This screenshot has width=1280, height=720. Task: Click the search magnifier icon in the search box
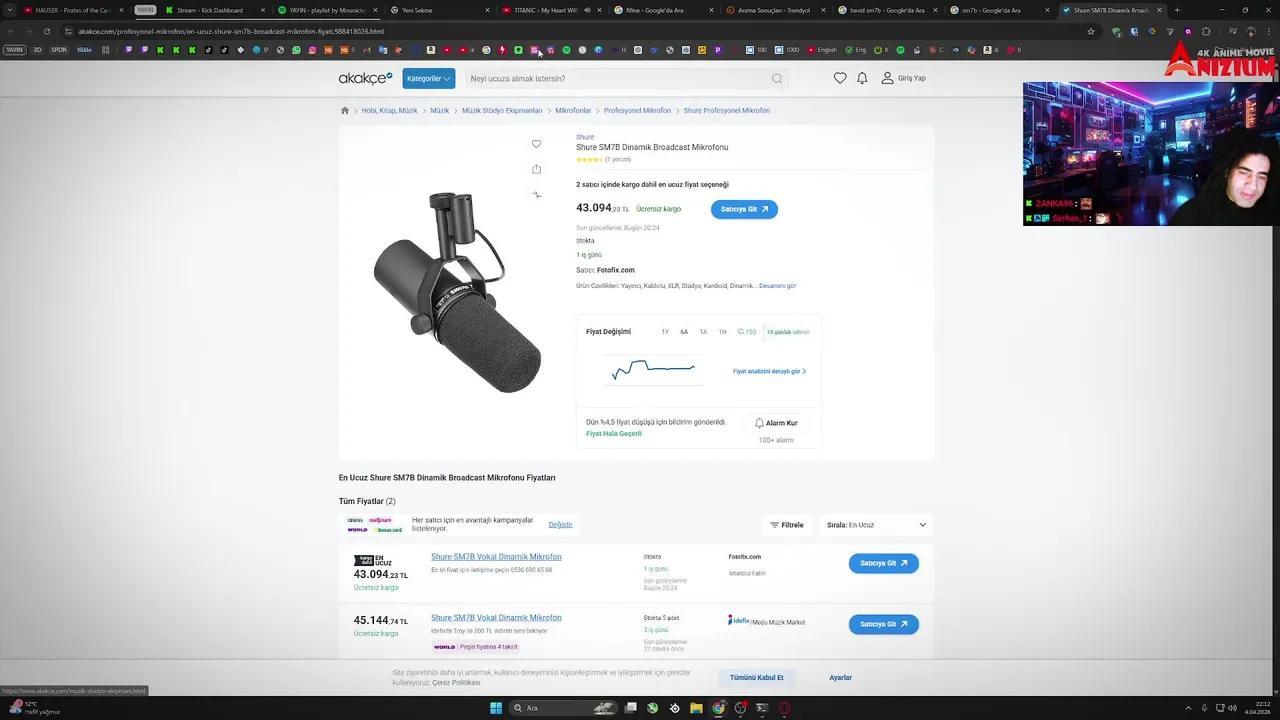pyautogui.click(x=777, y=78)
